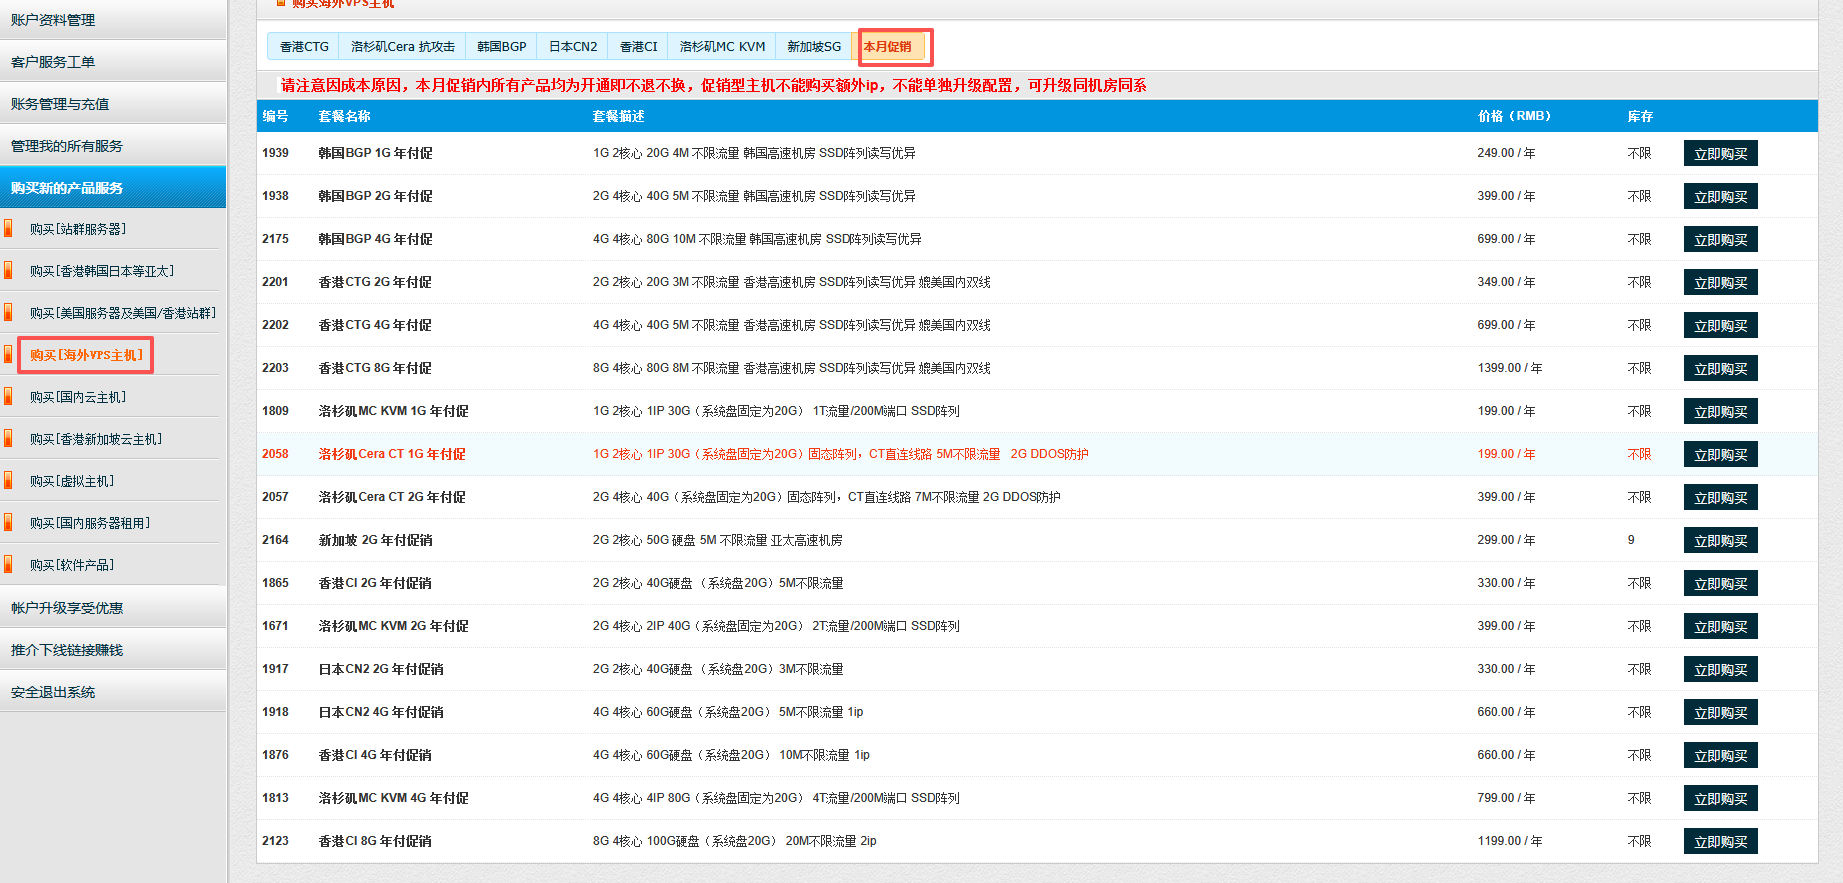This screenshot has width=1843, height=883.
Task: Buy 香港CTG 2G 年付促 plan 2201
Action: coord(1720,282)
